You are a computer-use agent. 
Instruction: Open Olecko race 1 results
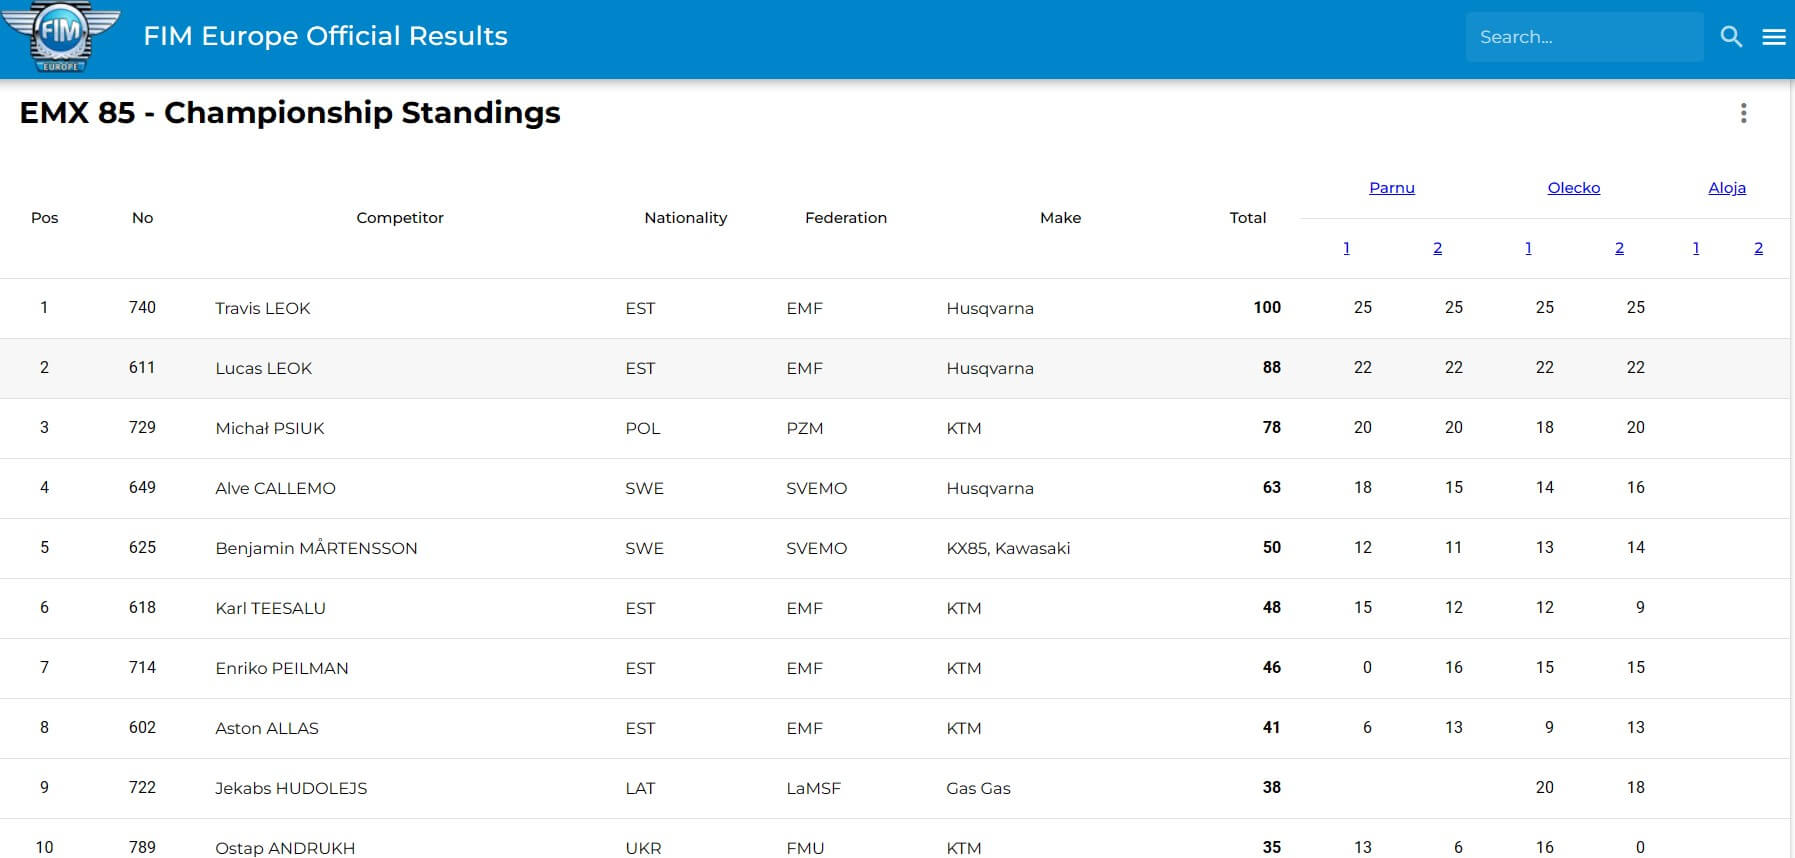(x=1528, y=248)
